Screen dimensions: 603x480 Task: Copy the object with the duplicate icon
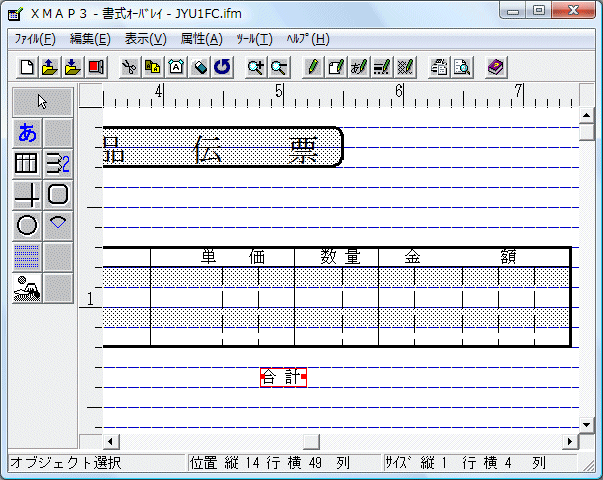tap(153, 67)
